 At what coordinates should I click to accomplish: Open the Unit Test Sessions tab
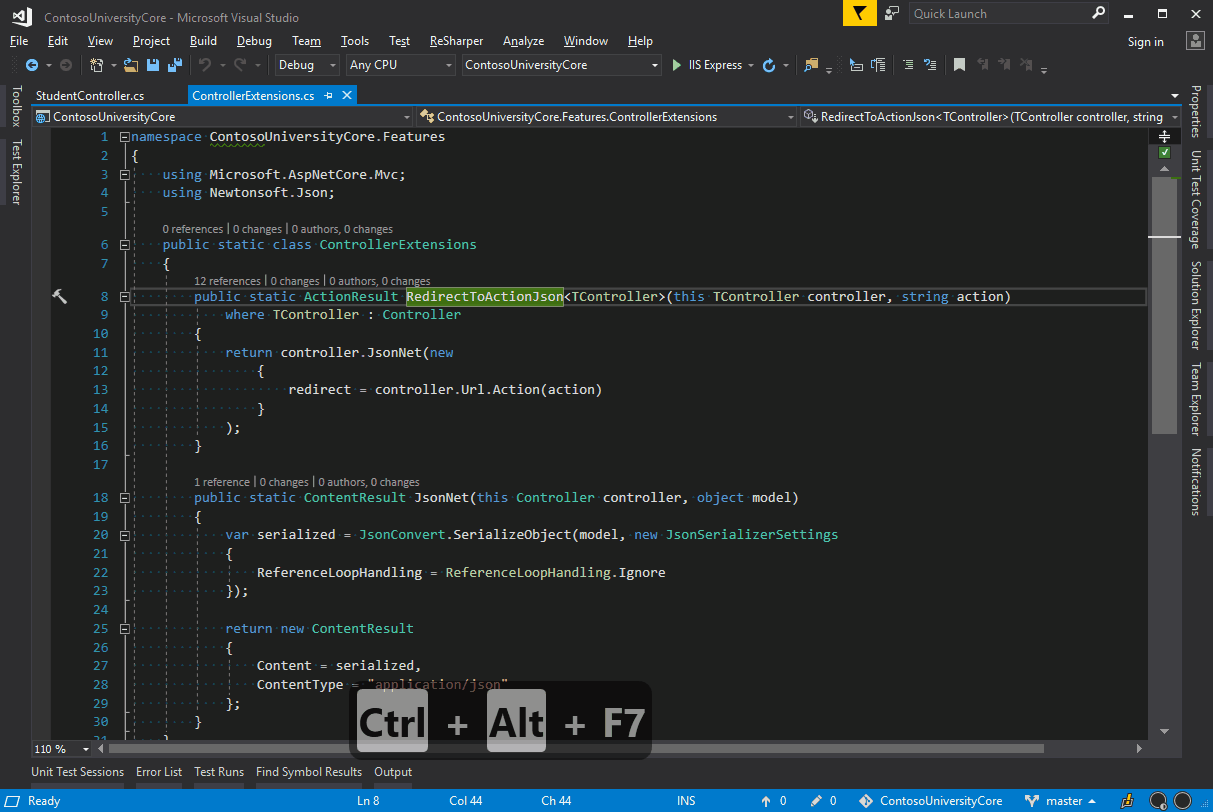(x=77, y=772)
